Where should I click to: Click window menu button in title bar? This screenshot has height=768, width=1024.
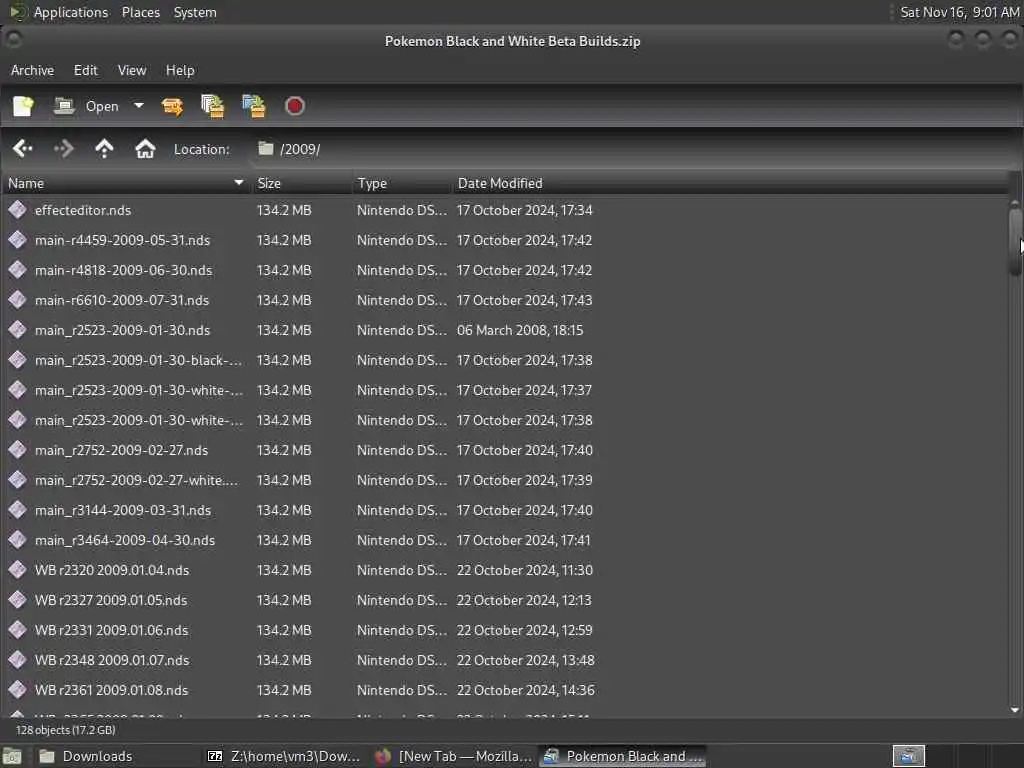(13, 40)
